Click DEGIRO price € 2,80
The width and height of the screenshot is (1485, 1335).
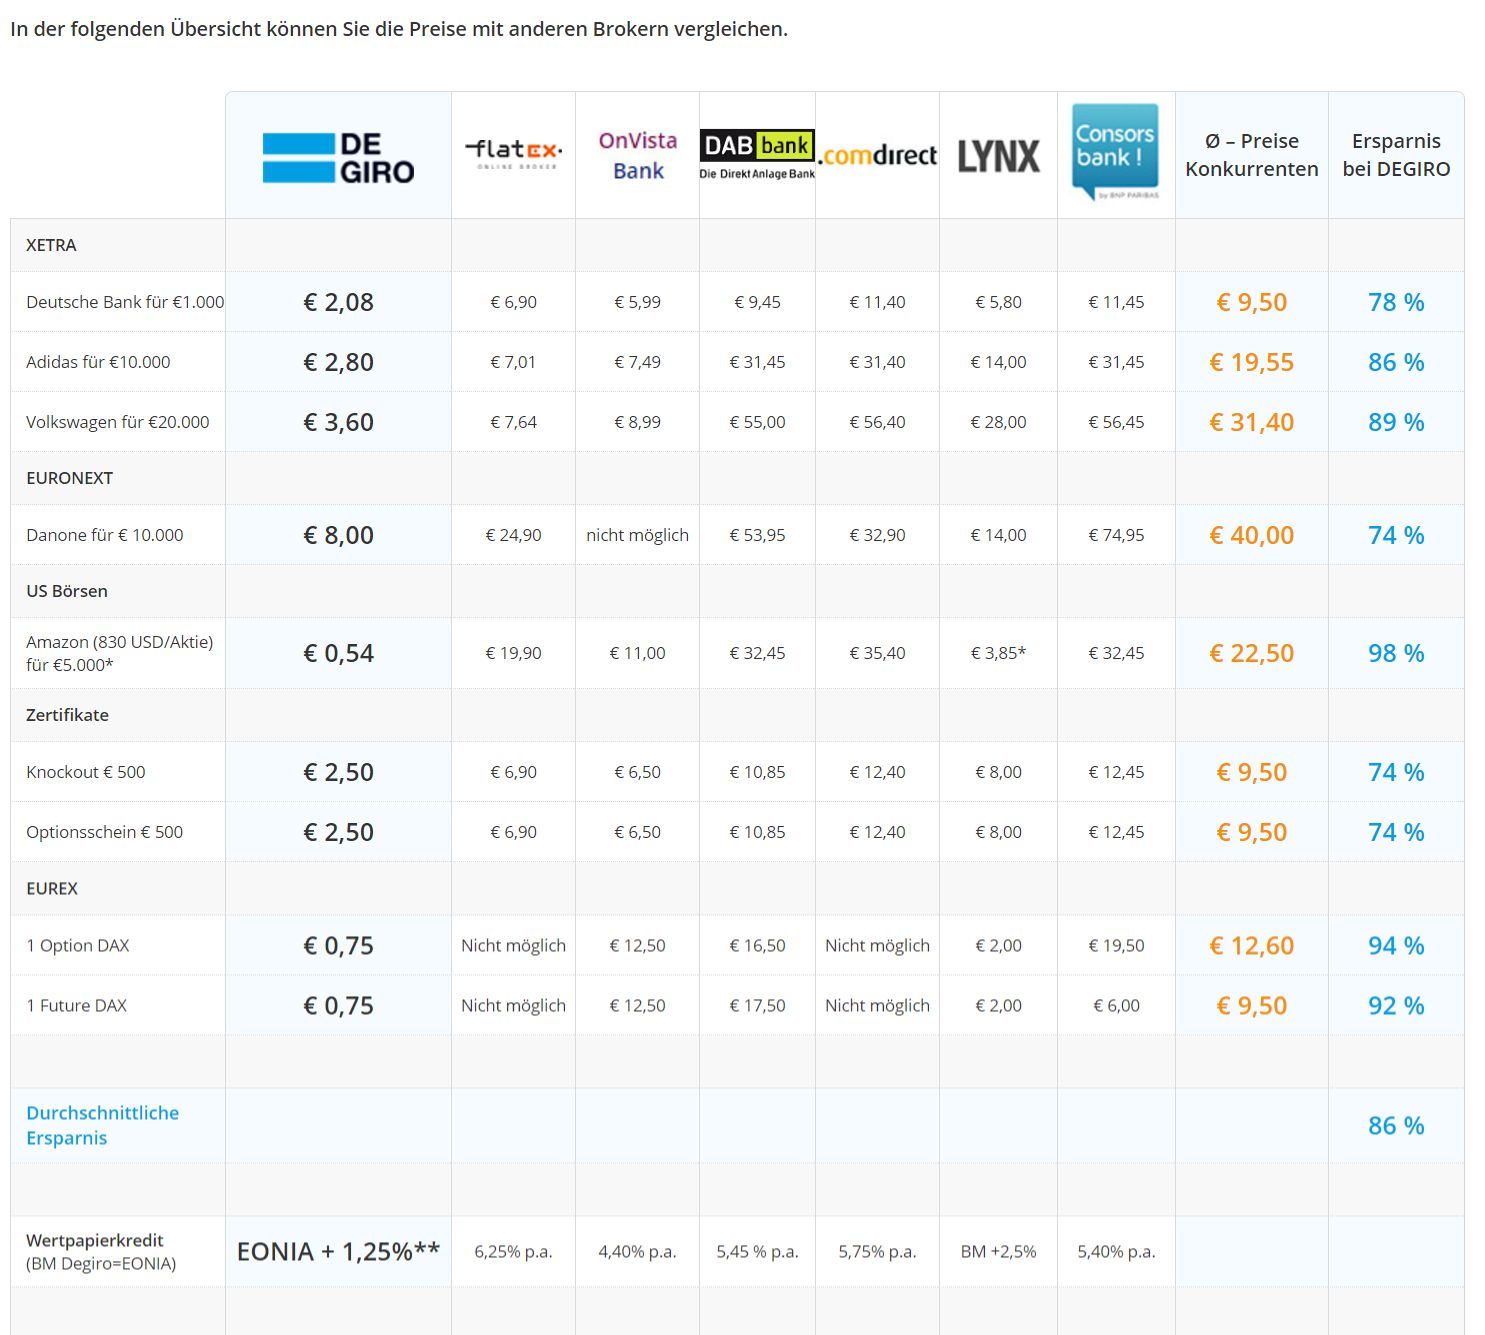pyautogui.click(x=338, y=362)
